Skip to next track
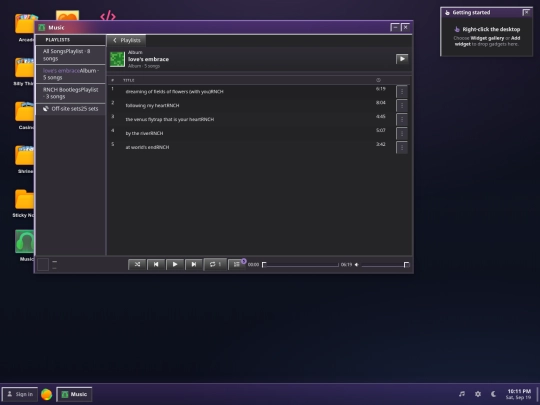Viewport: 540px width, 405px height. pyautogui.click(x=194, y=264)
